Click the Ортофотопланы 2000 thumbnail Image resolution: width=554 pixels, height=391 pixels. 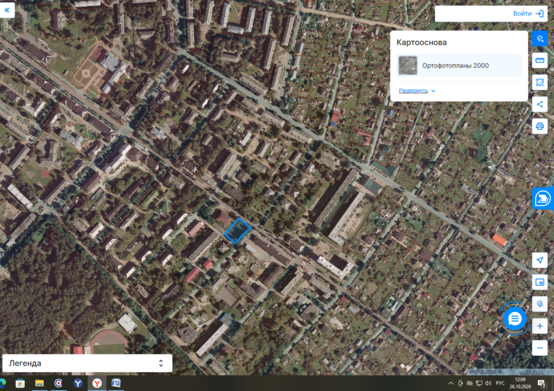point(408,65)
